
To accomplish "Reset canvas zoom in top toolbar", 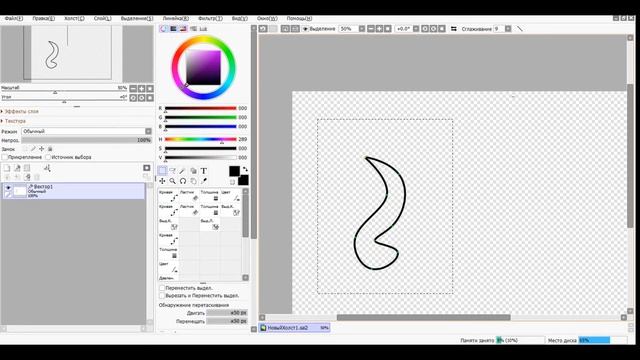I will 388,29.
